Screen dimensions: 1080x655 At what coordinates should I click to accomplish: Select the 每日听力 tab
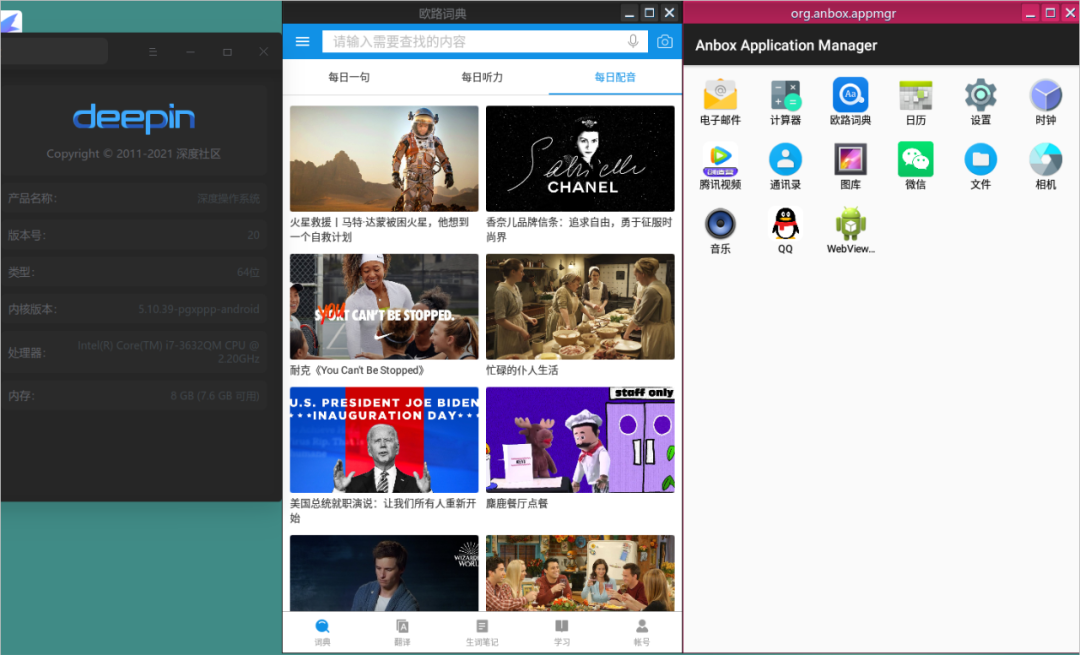click(x=482, y=77)
